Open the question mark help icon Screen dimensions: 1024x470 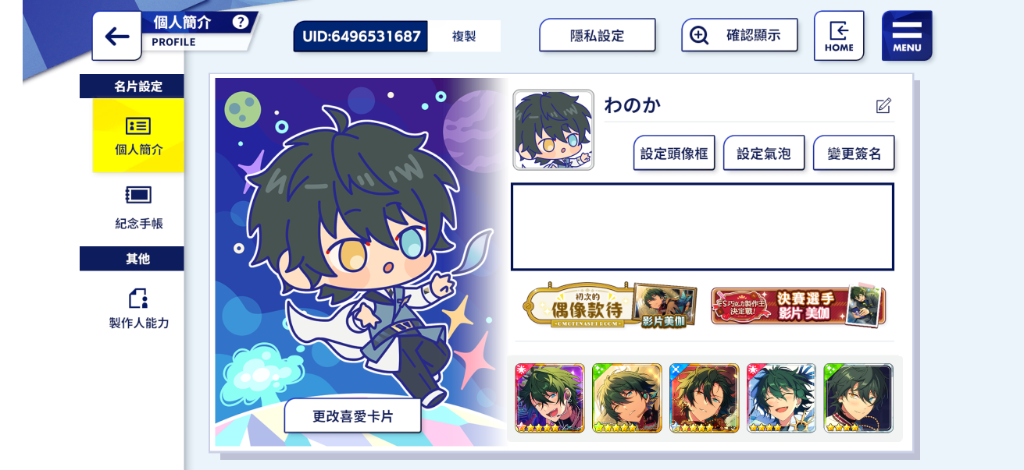click(240, 22)
